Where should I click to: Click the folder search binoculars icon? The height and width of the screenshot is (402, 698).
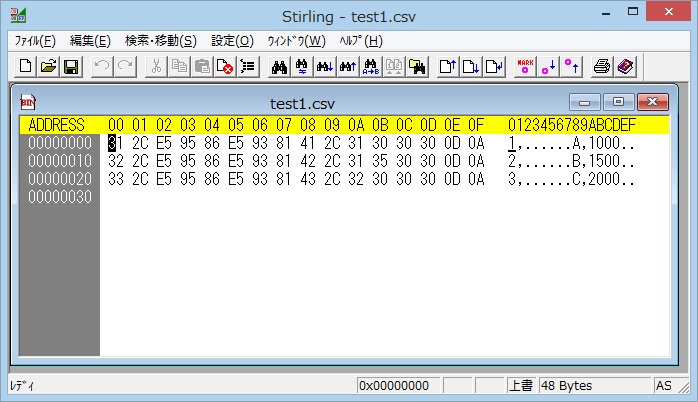(417, 67)
